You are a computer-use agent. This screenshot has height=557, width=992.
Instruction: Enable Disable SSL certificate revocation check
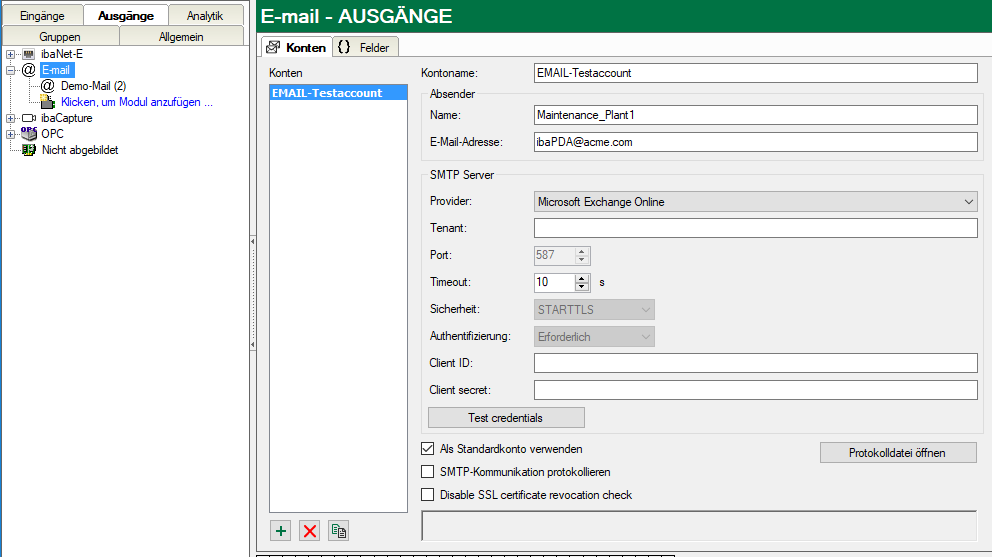tap(429, 495)
